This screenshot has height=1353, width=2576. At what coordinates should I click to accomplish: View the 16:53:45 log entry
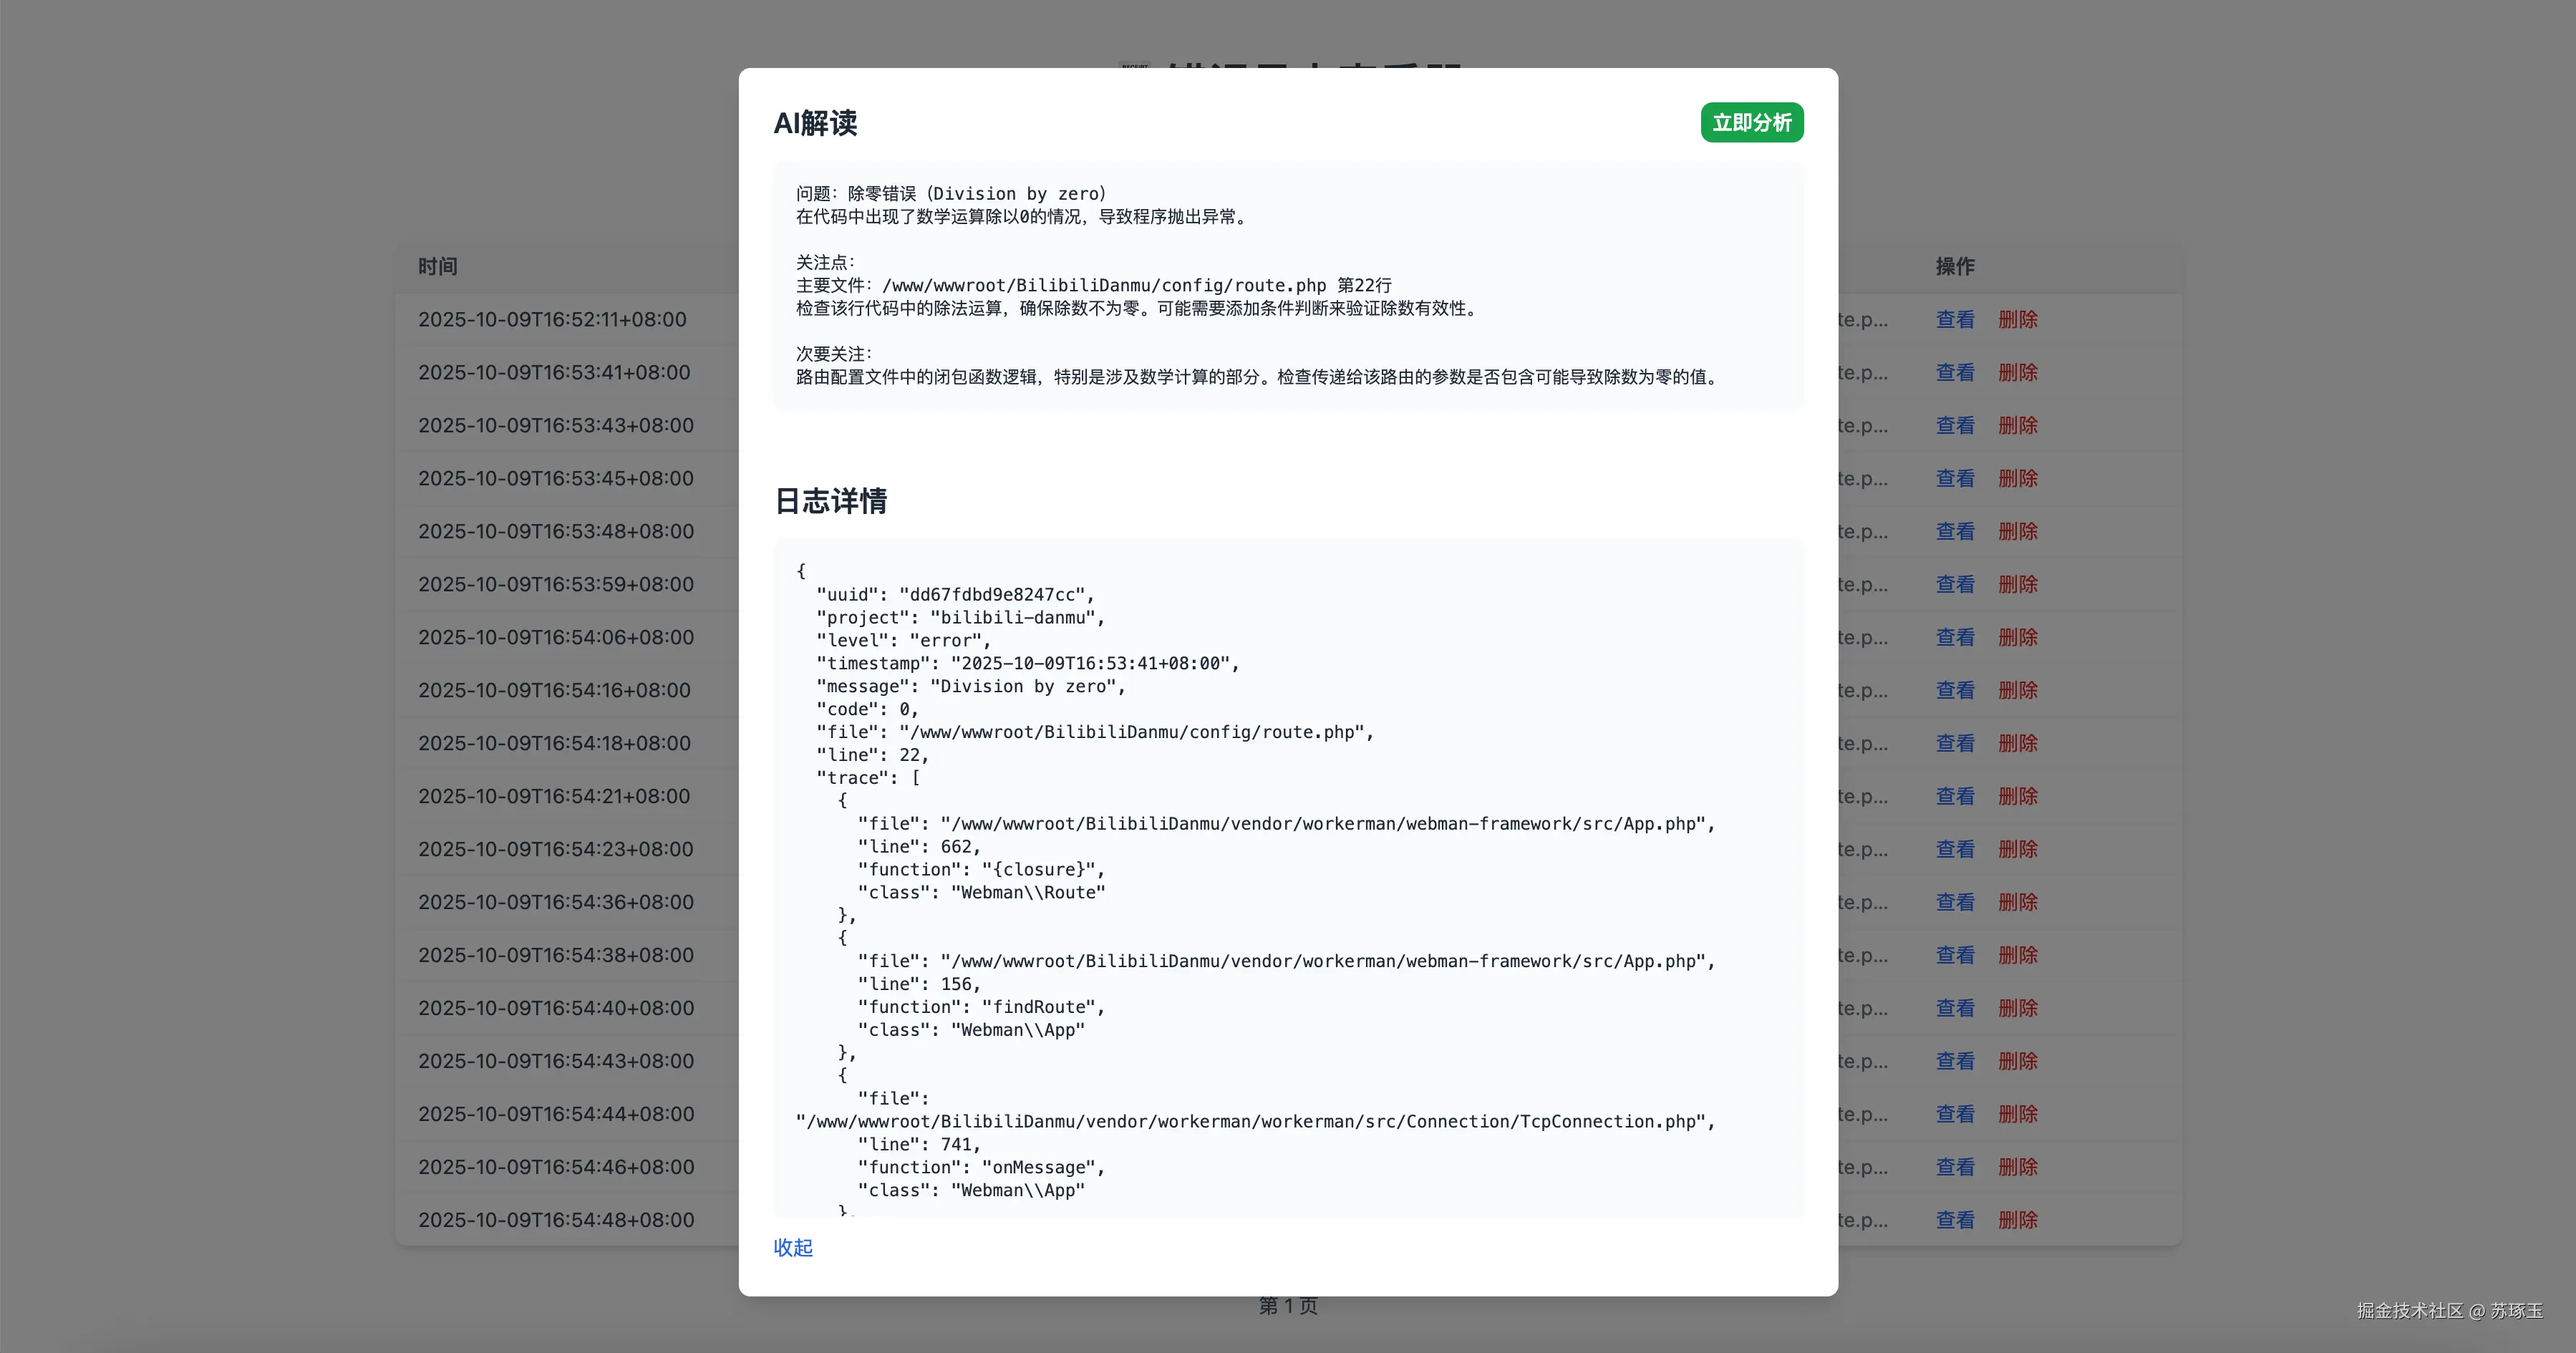[1954, 479]
